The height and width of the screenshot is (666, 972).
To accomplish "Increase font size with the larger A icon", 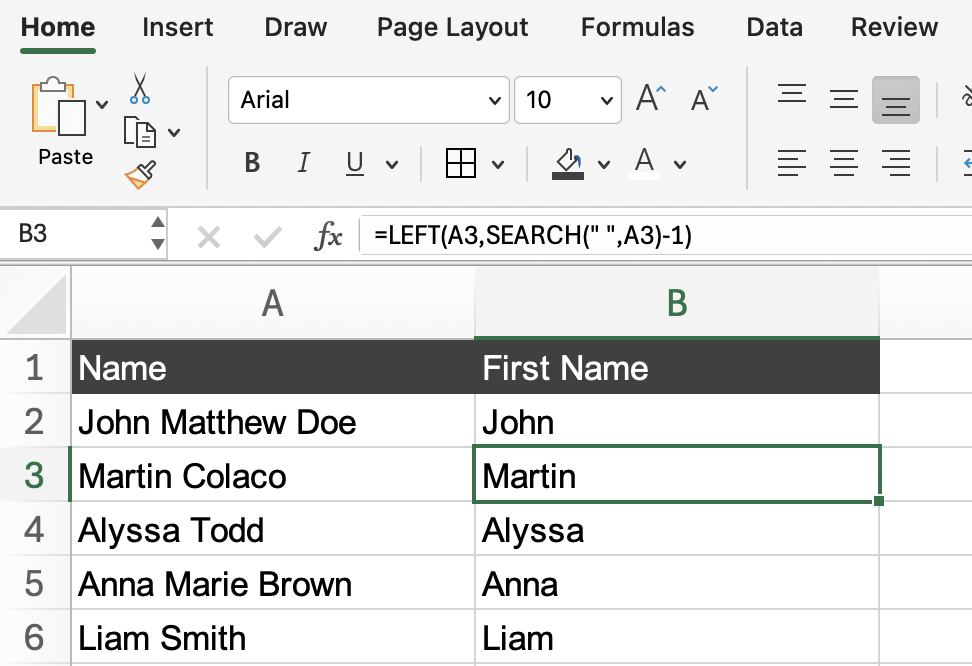I will coord(651,99).
